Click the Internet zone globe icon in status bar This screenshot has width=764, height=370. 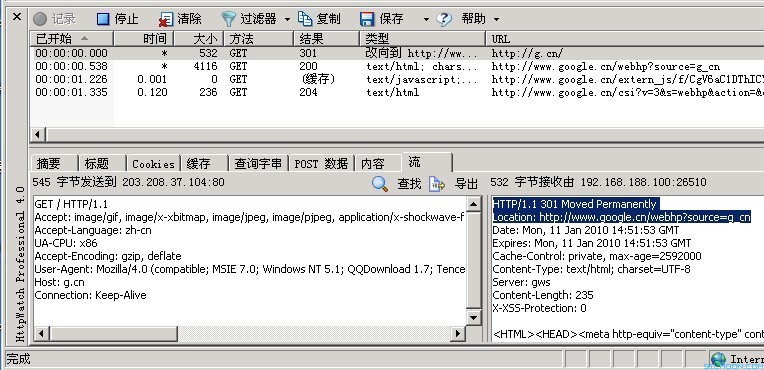pos(718,360)
